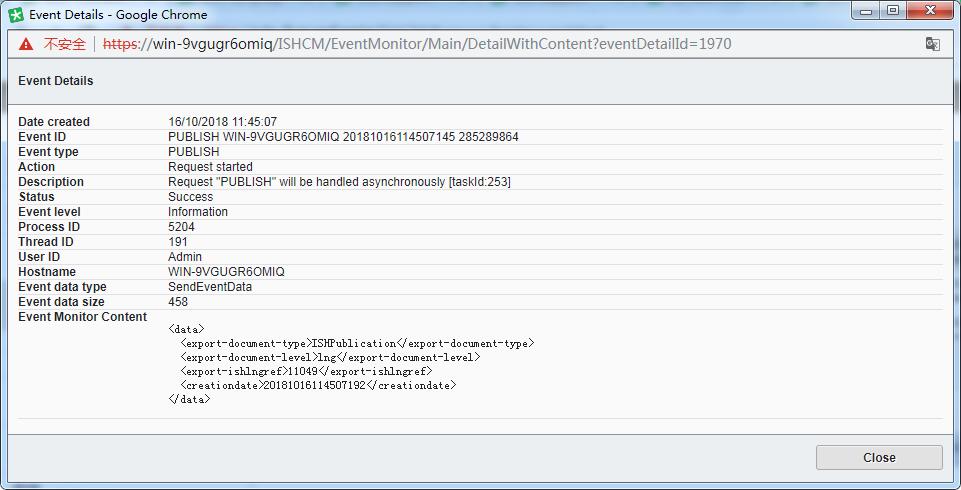Click the Event Details panel heading

coord(56,81)
